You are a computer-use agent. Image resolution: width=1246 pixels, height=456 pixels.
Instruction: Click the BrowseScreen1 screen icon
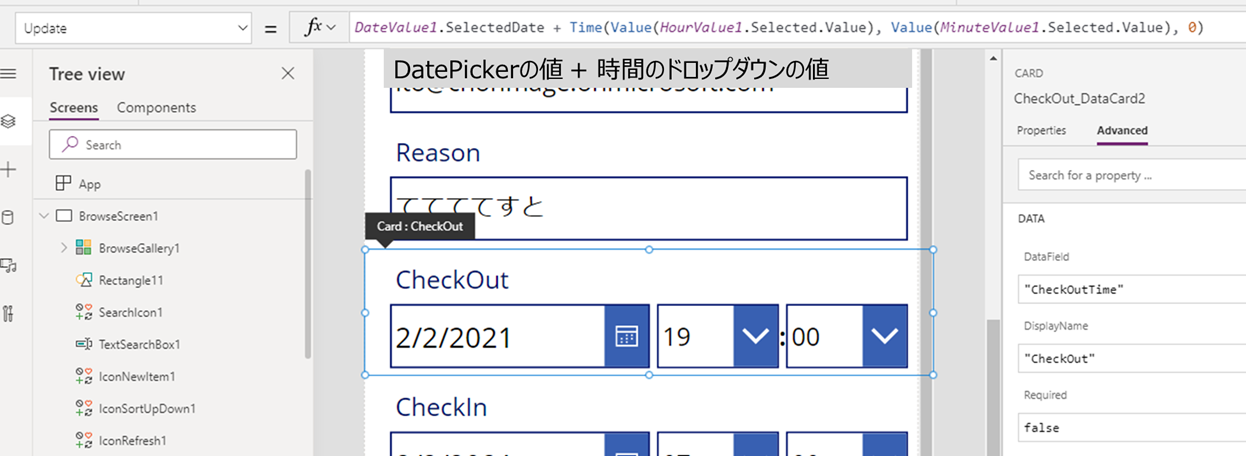tap(64, 216)
